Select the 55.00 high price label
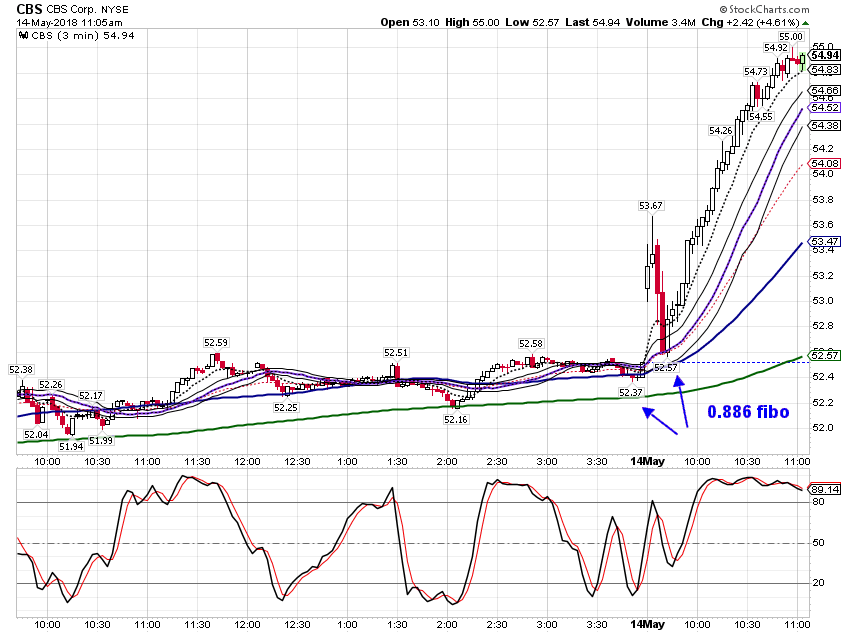This screenshot has height=633, width=850. click(790, 37)
